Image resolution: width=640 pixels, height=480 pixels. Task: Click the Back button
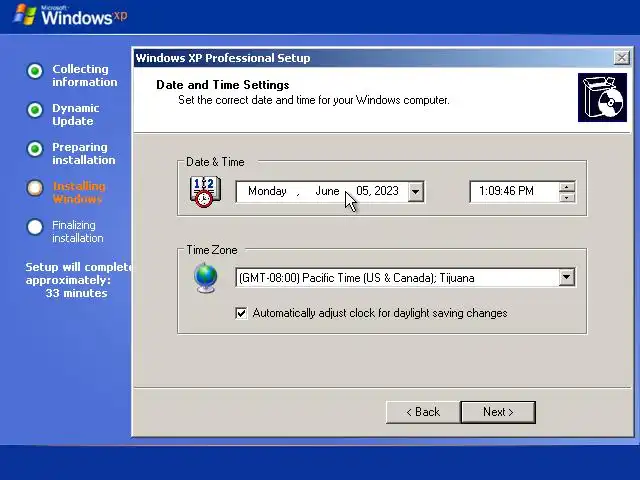[423, 412]
